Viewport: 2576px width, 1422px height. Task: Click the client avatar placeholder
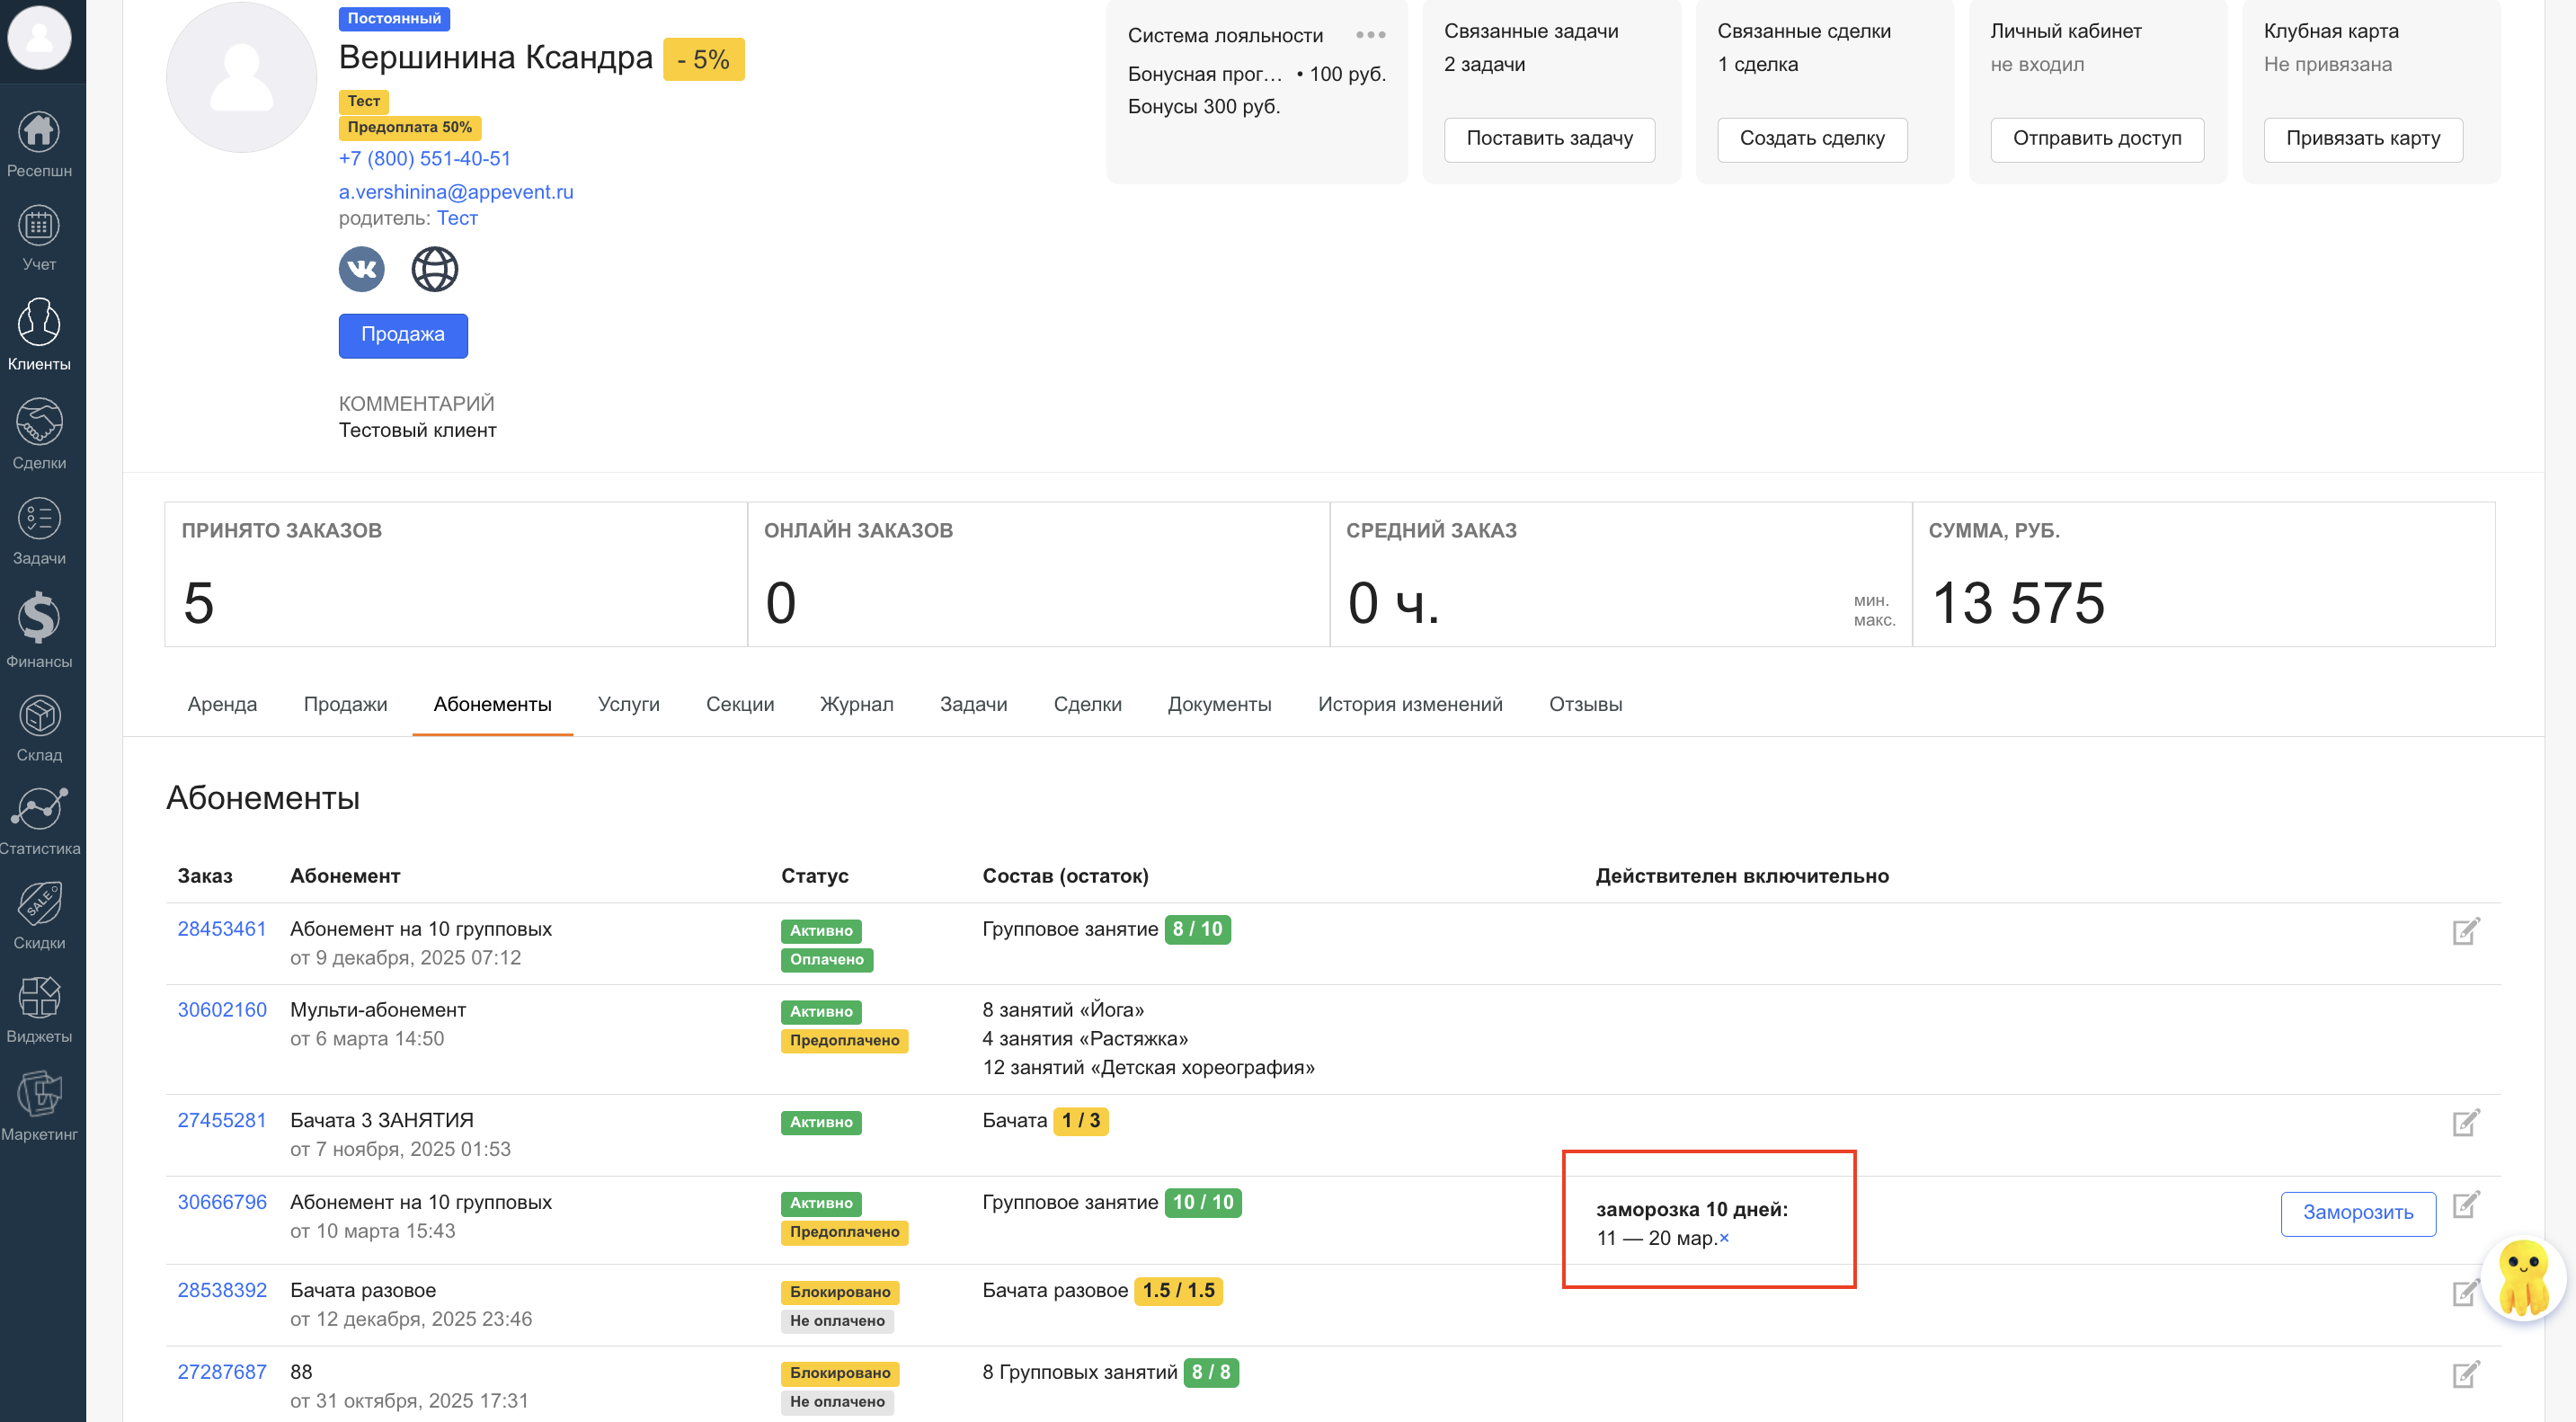(241, 78)
